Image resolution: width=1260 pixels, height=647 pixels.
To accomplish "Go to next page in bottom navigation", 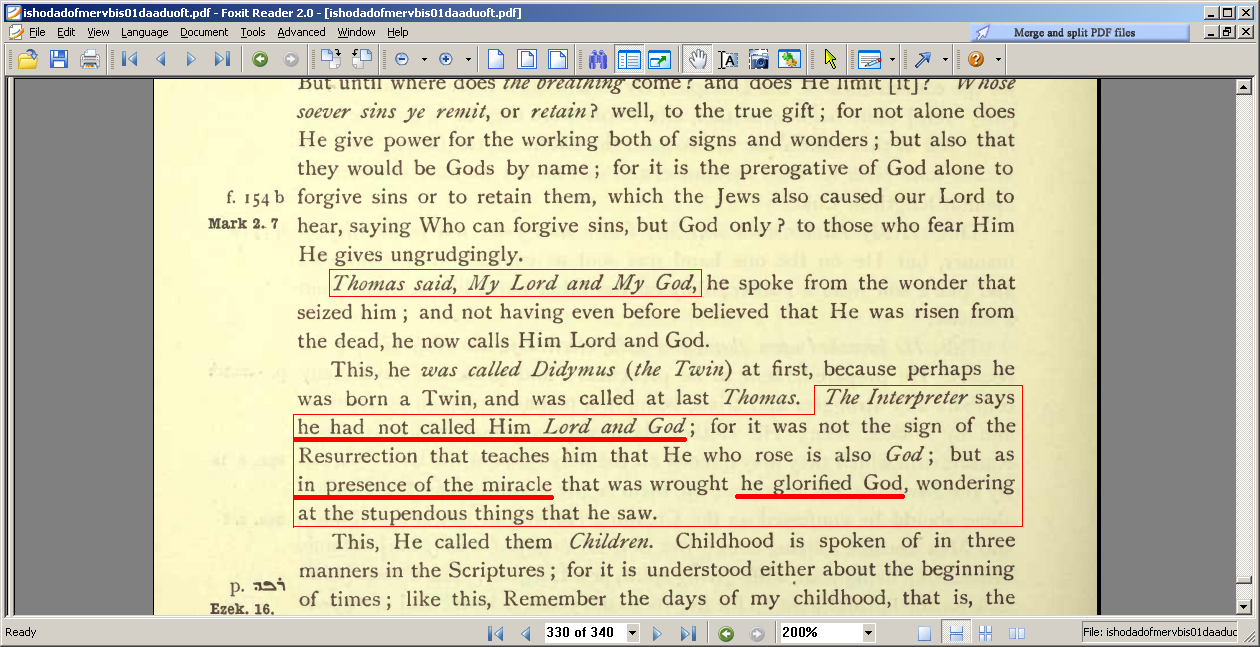I will point(657,633).
